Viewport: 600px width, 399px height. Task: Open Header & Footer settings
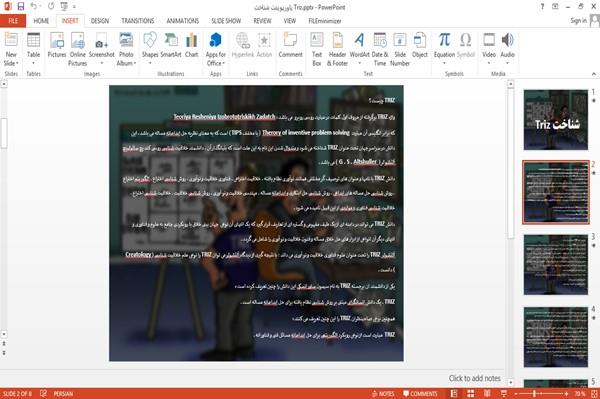pyautogui.click(x=337, y=49)
